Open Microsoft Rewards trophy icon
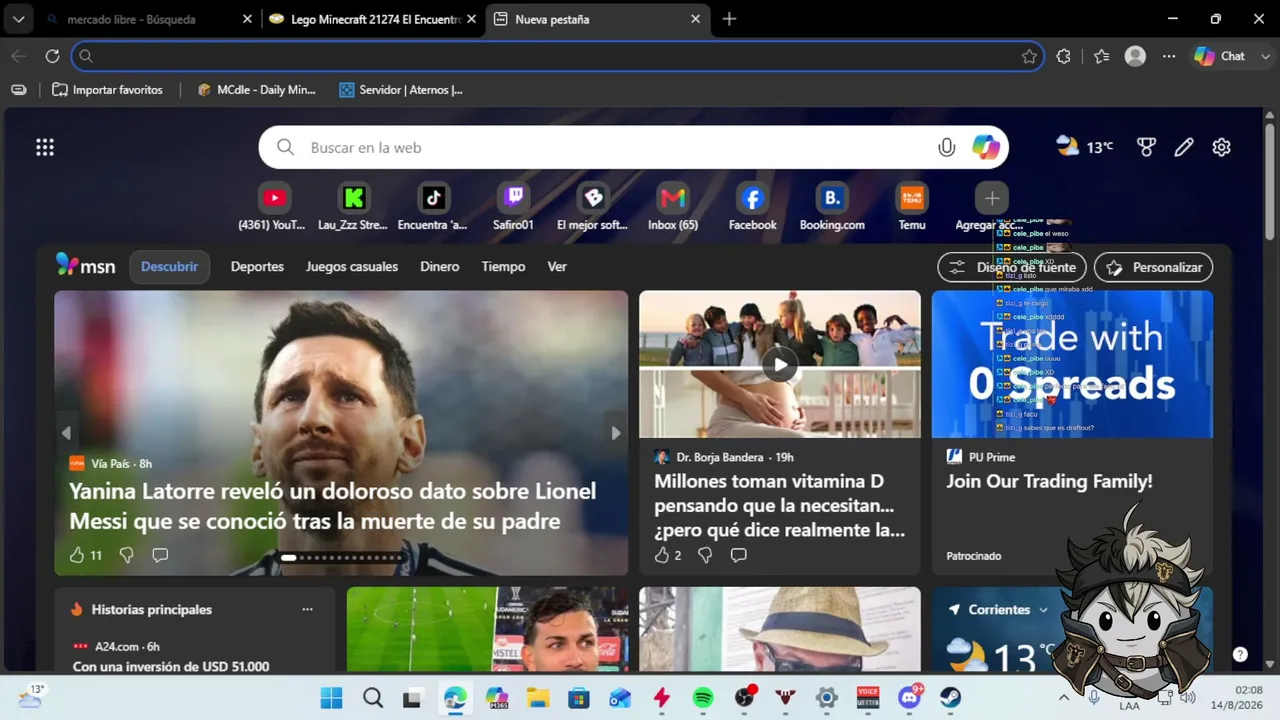The height and width of the screenshot is (720, 1280). 1146,148
